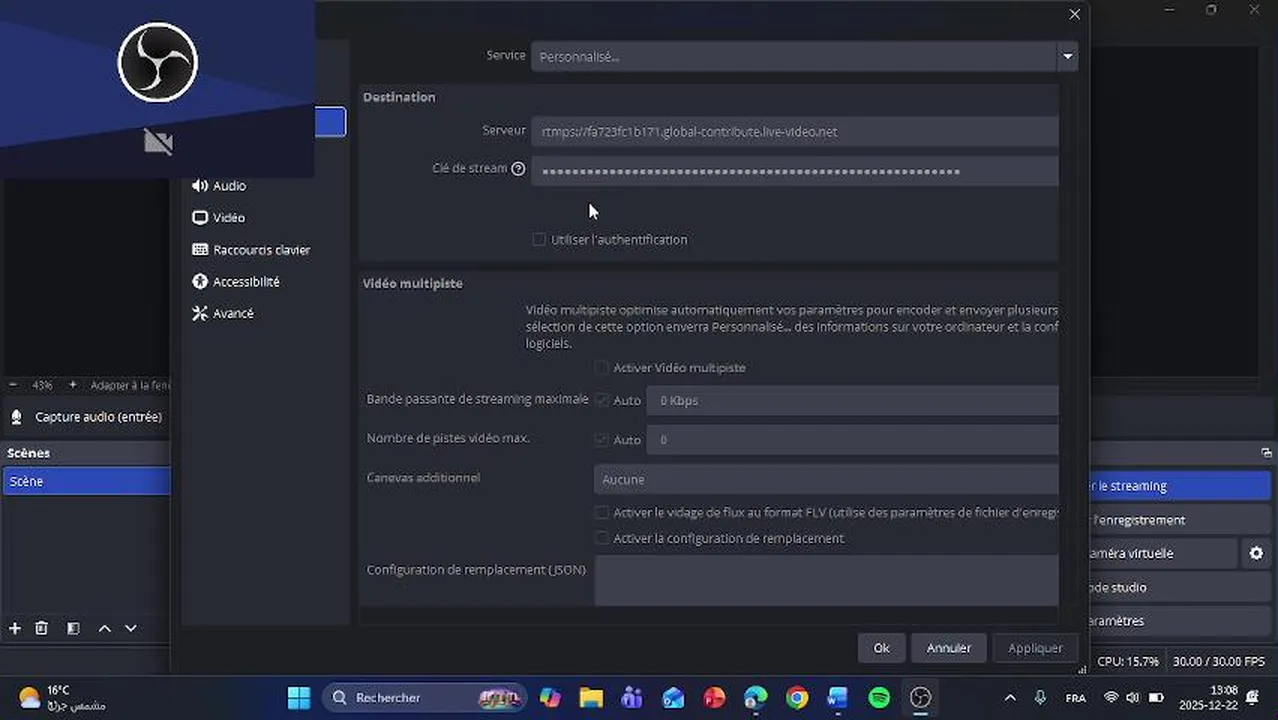Enable Utiliser l'authentification checkbox
Viewport: 1278px width, 720px height.
pyautogui.click(x=539, y=240)
